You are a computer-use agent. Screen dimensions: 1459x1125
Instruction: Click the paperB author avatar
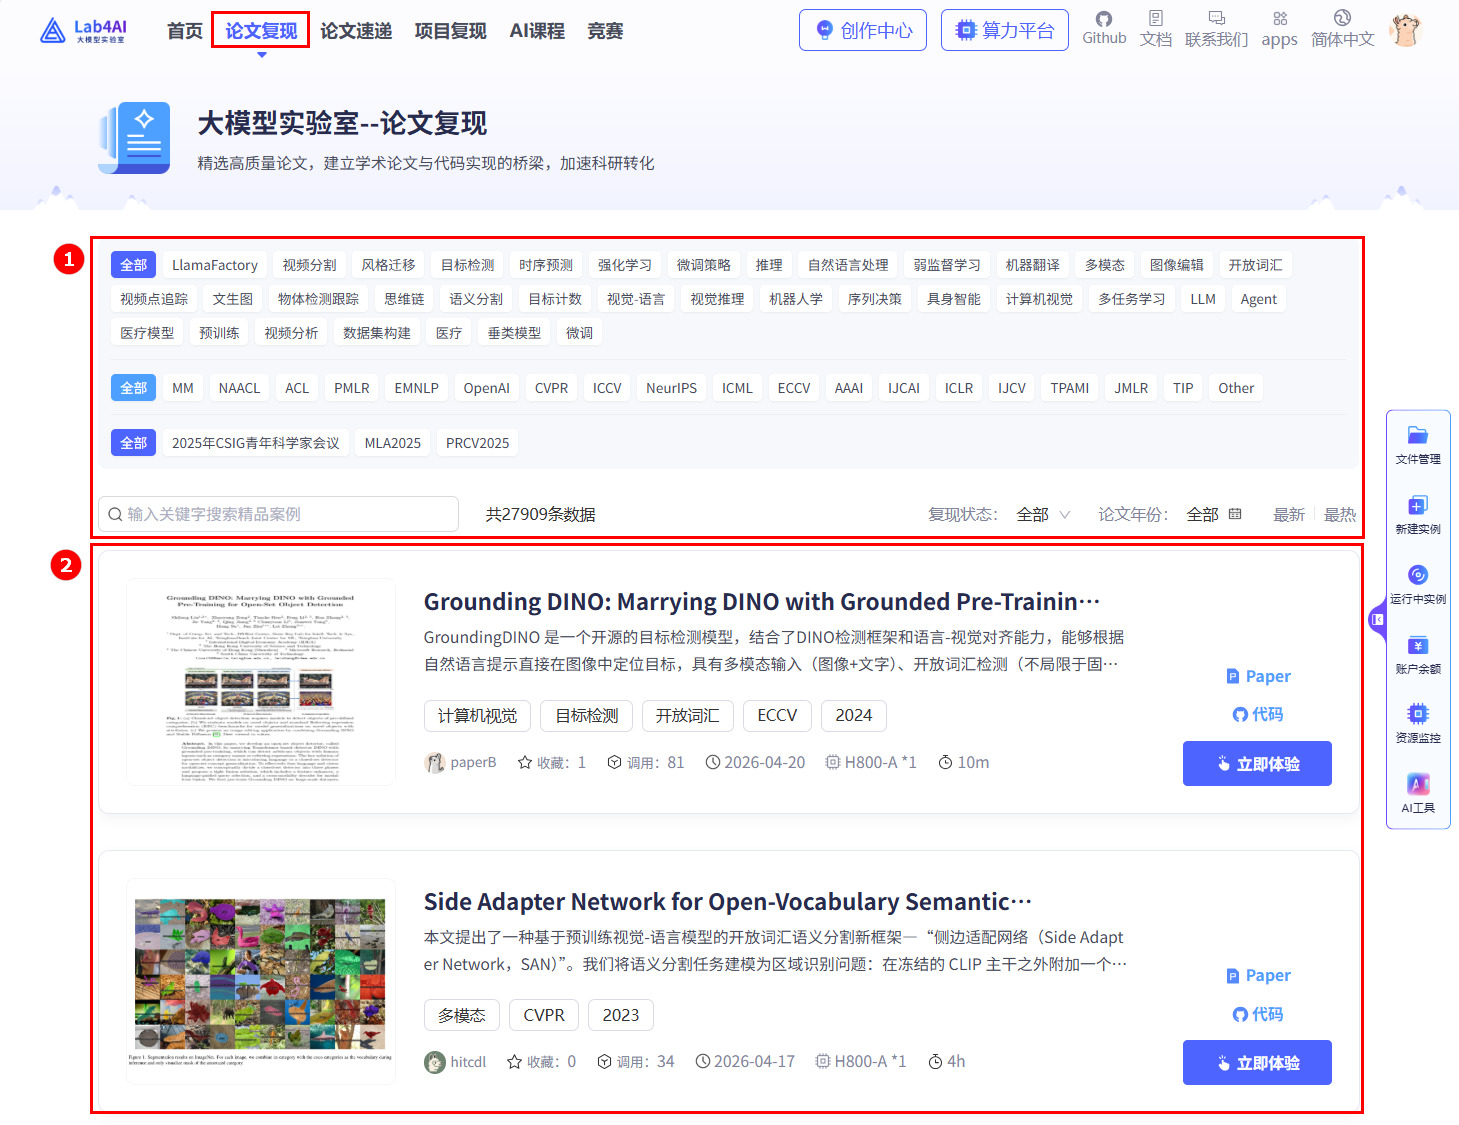[434, 763]
